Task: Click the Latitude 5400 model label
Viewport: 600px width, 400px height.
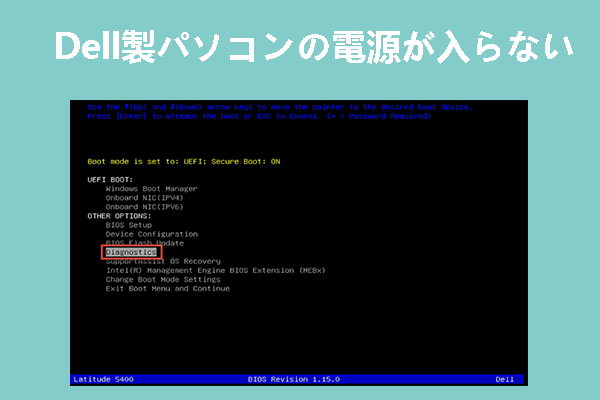Action: tap(103, 379)
